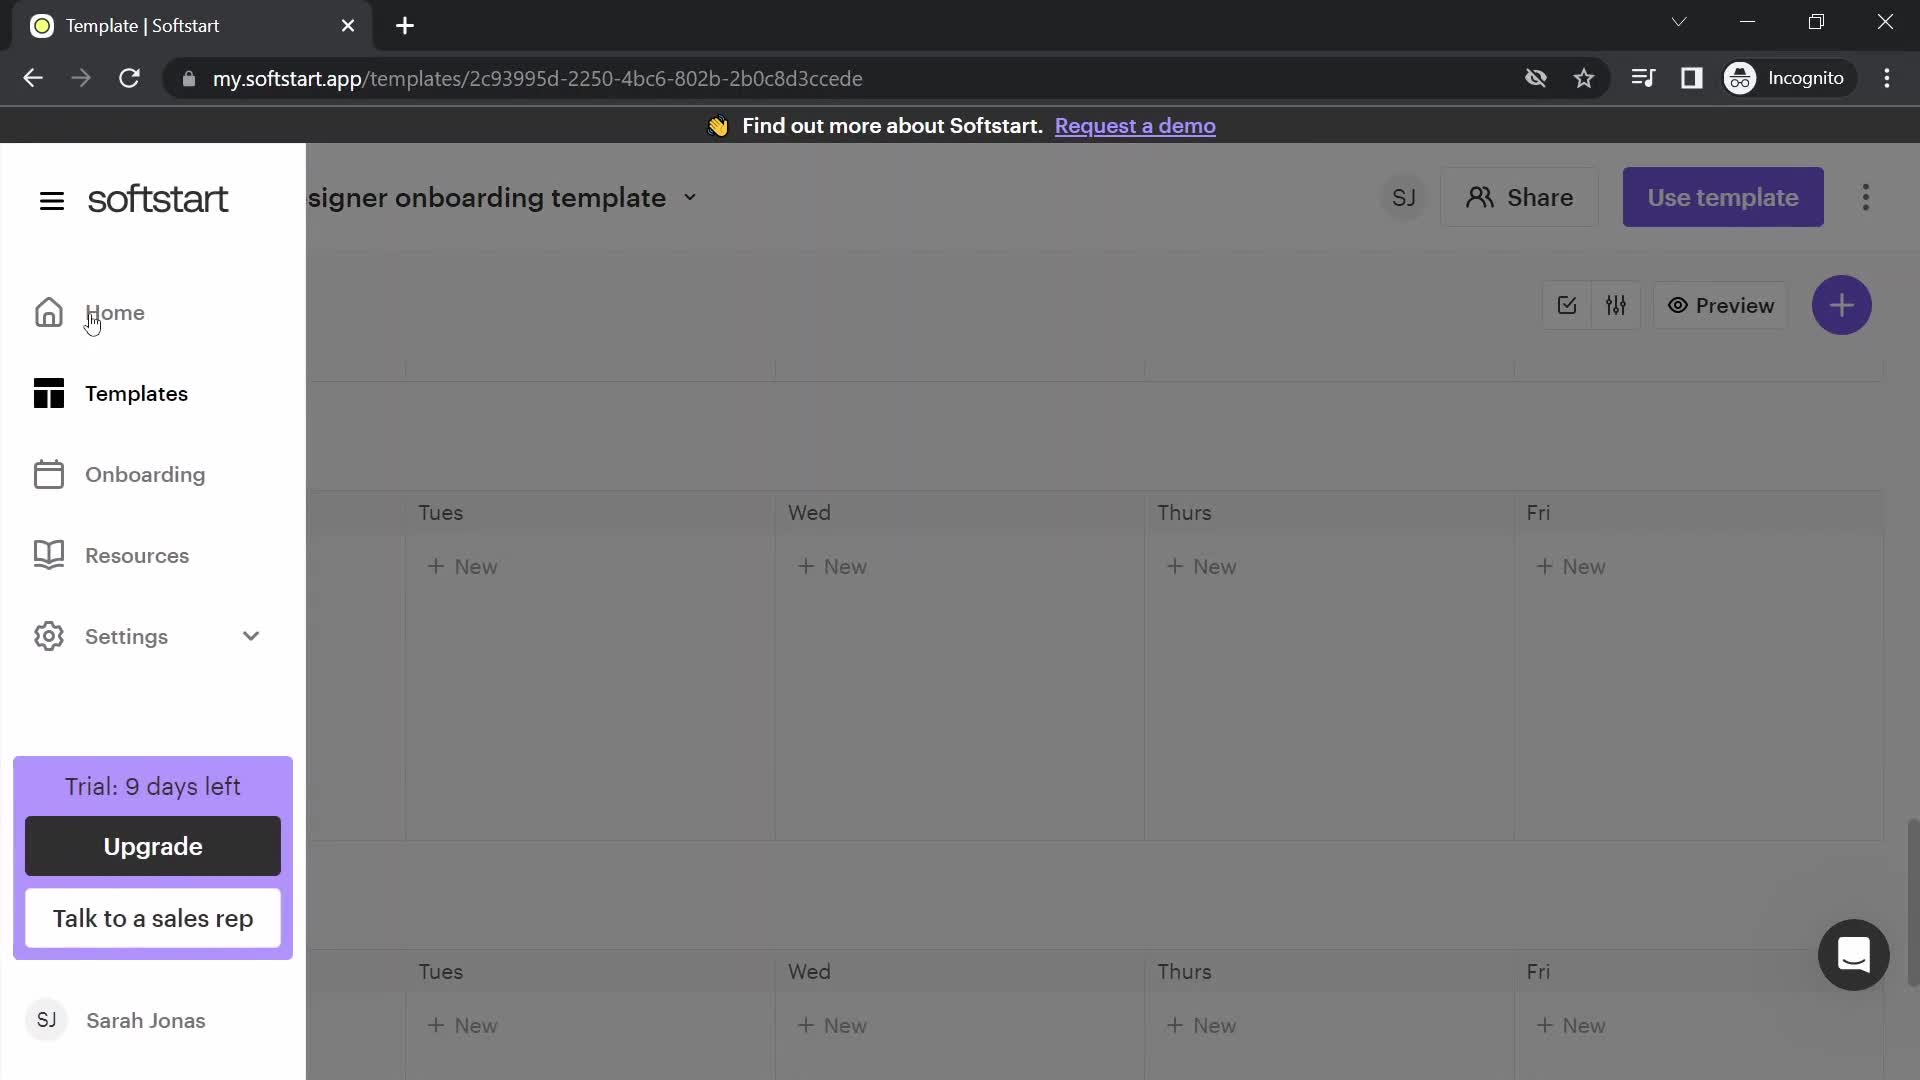Click the tracking protection eye icon
This screenshot has height=1080, width=1920.
tap(1536, 78)
